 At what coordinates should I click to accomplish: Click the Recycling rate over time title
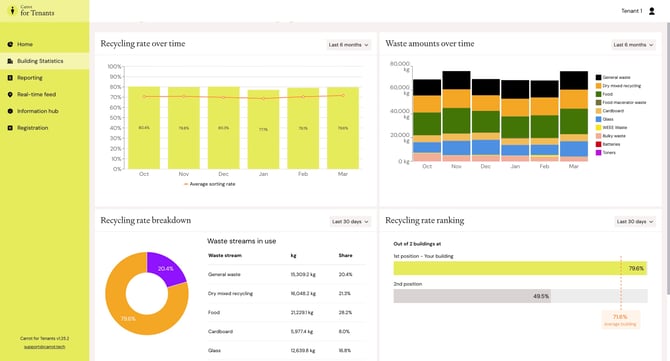143,44
